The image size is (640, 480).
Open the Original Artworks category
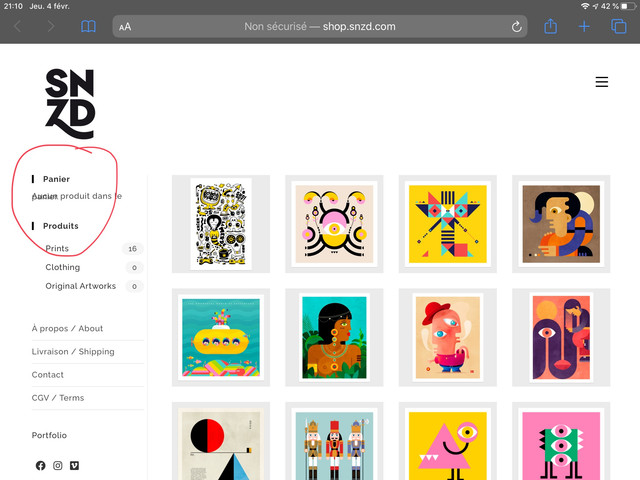(80, 286)
